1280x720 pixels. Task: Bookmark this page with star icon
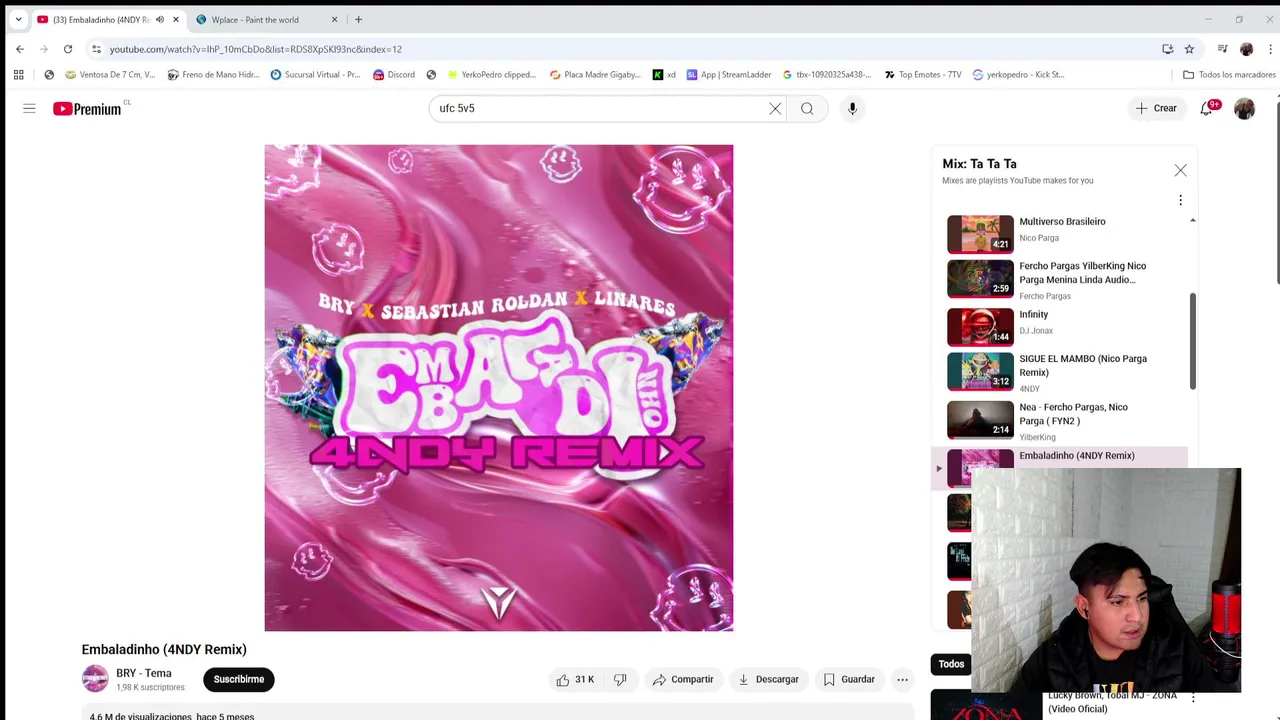click(1189, 49)
